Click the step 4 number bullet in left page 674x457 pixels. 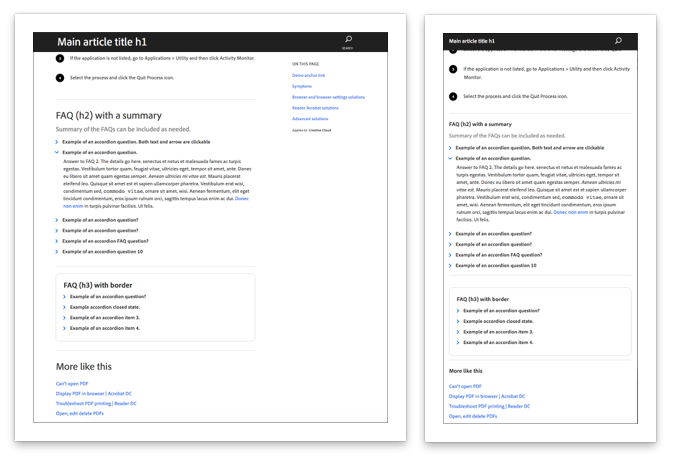(60, 77)
